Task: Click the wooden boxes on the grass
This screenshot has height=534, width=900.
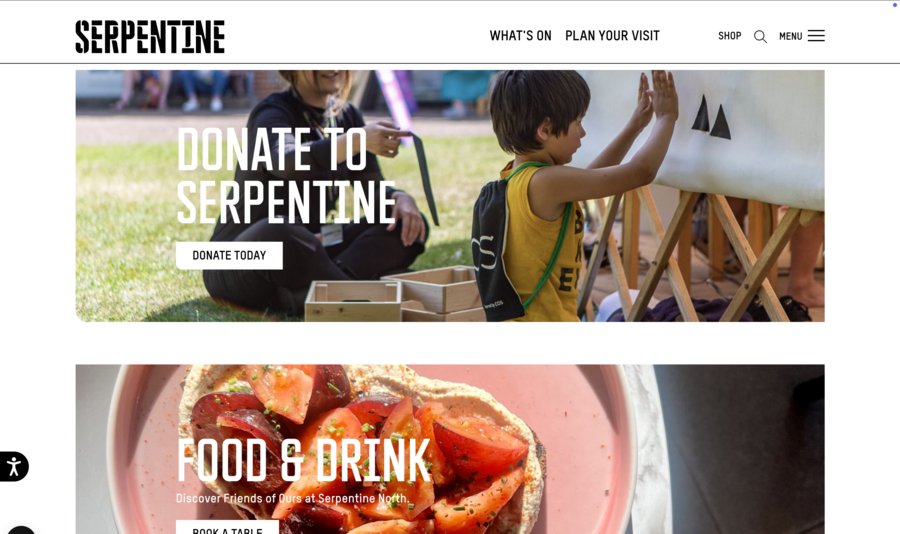Action: pos(396,294)
